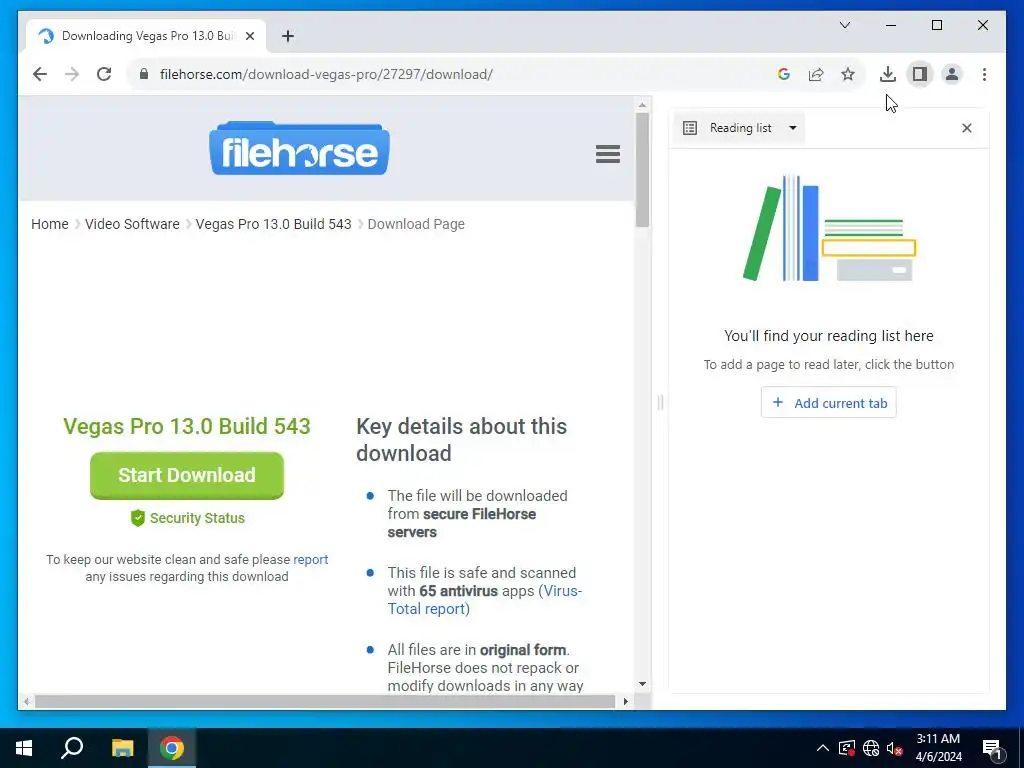Viewport: 1024px width, 768px height.
Task: Click the network globe tray icon
Action: 871,748
